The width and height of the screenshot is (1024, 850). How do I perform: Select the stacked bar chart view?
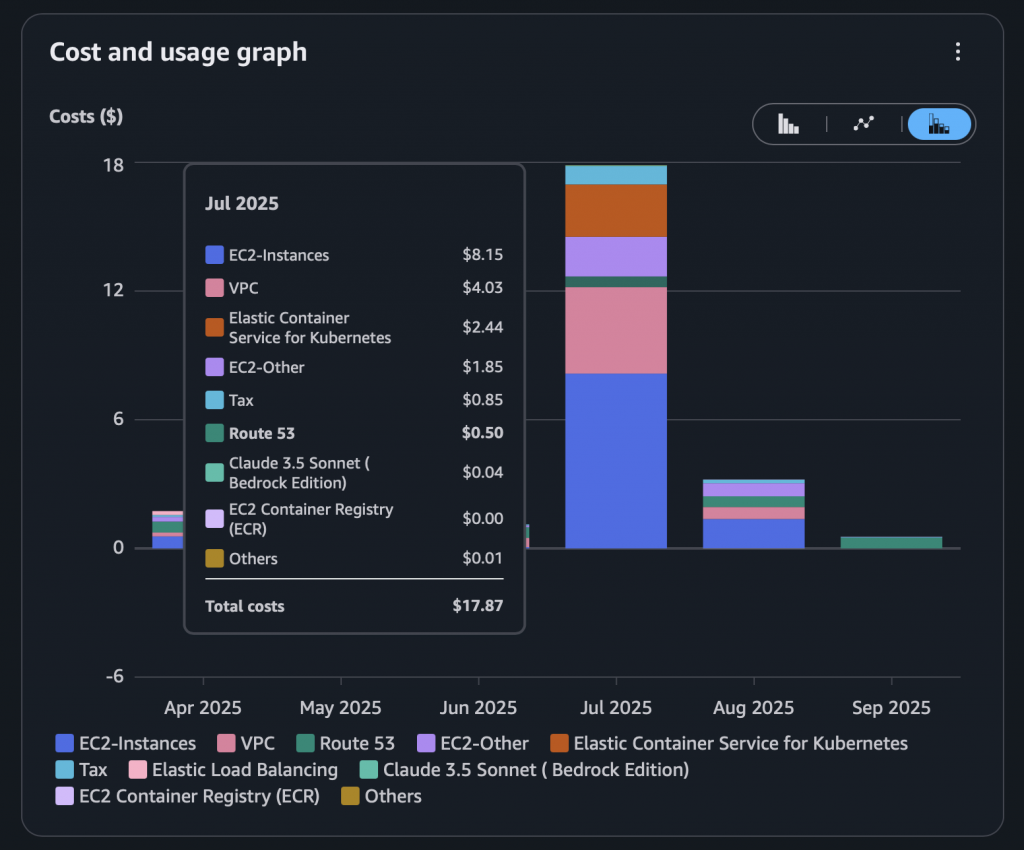[x=938, y=124]
